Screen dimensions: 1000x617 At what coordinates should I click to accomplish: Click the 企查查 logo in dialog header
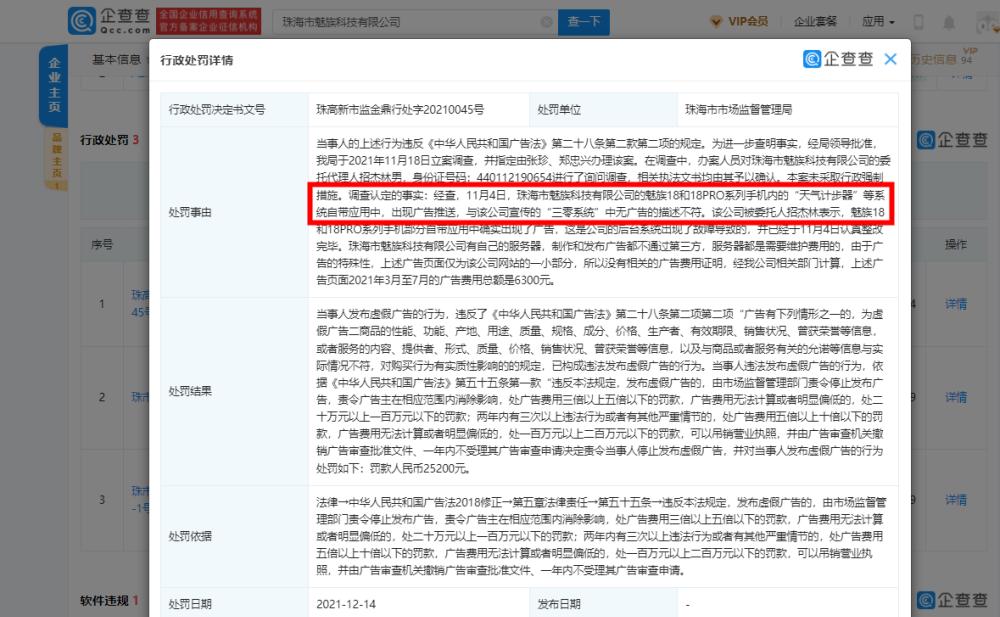click(x=838, y=59)
